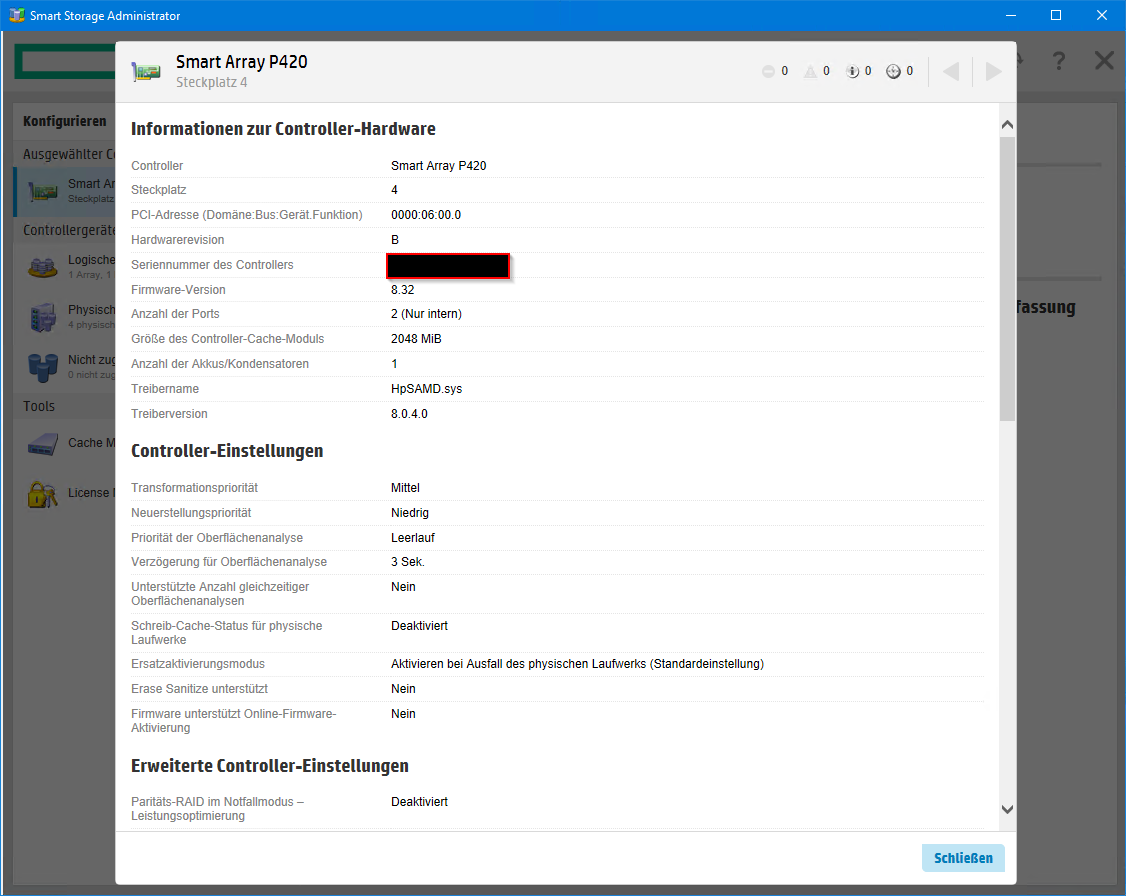Click the Controllergeräte section header
1126x896 pixels.
point(69,230)
